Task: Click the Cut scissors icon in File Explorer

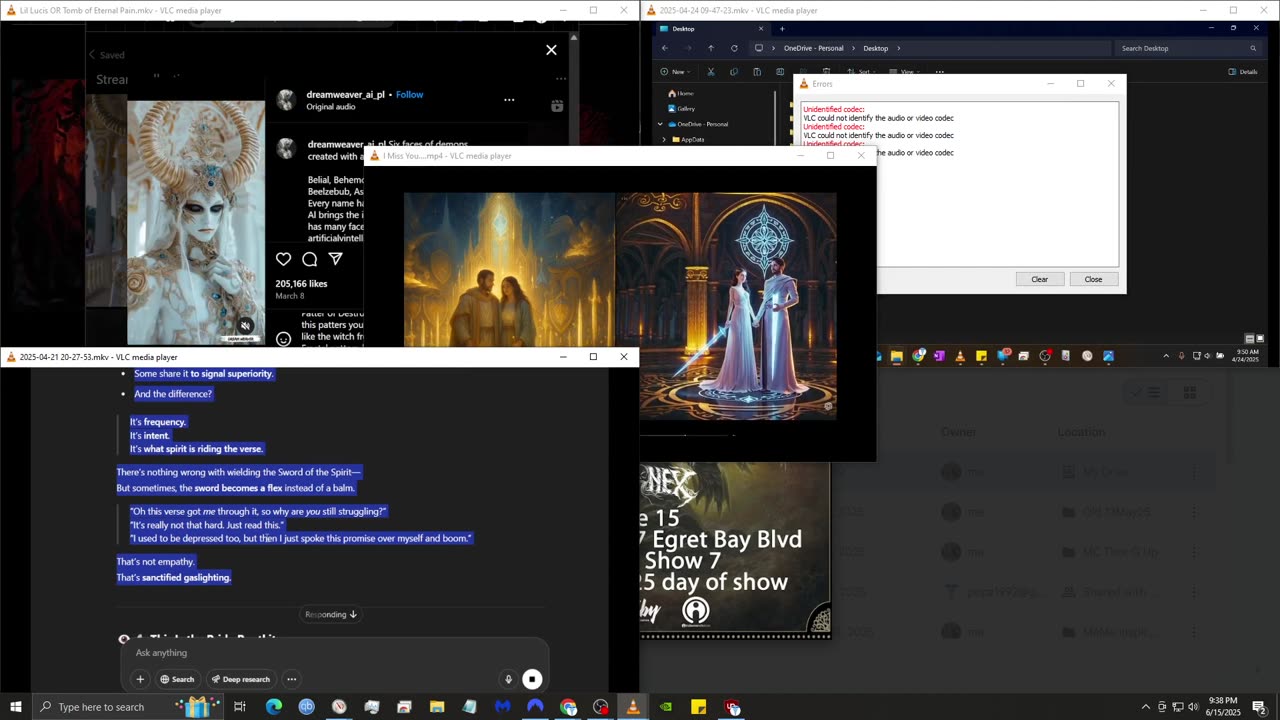Action: point(711,72)
